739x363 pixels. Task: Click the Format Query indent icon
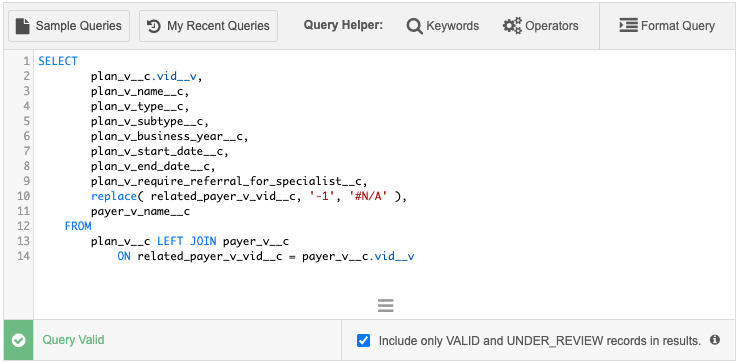click(x=628, y=25)
